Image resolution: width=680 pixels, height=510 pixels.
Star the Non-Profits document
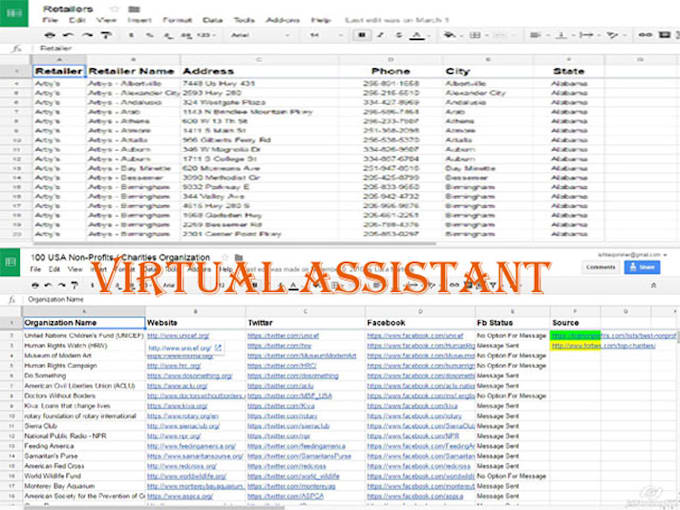tap(224, 258)
